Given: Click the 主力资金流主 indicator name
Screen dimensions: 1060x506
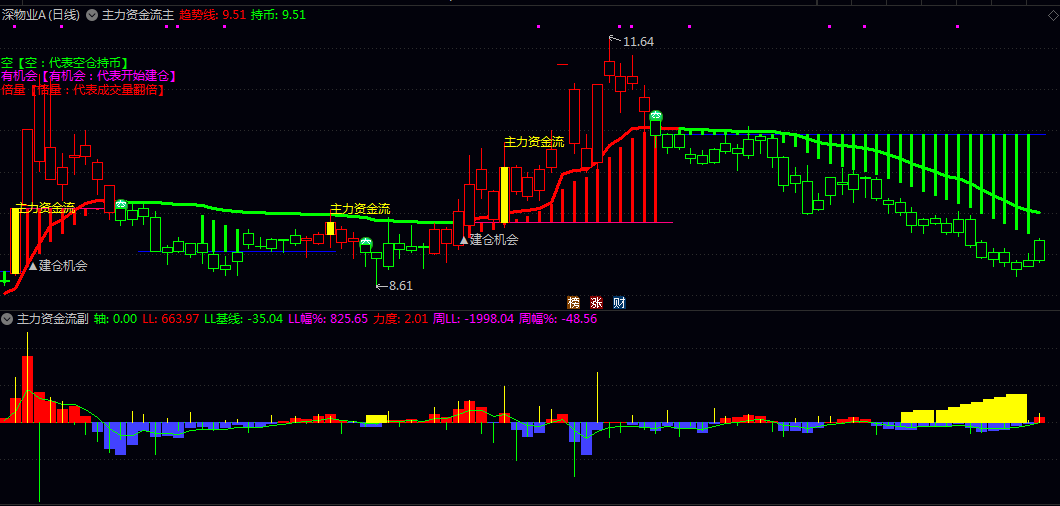Looking at the screenshot, I should click(x=138, y=16).
